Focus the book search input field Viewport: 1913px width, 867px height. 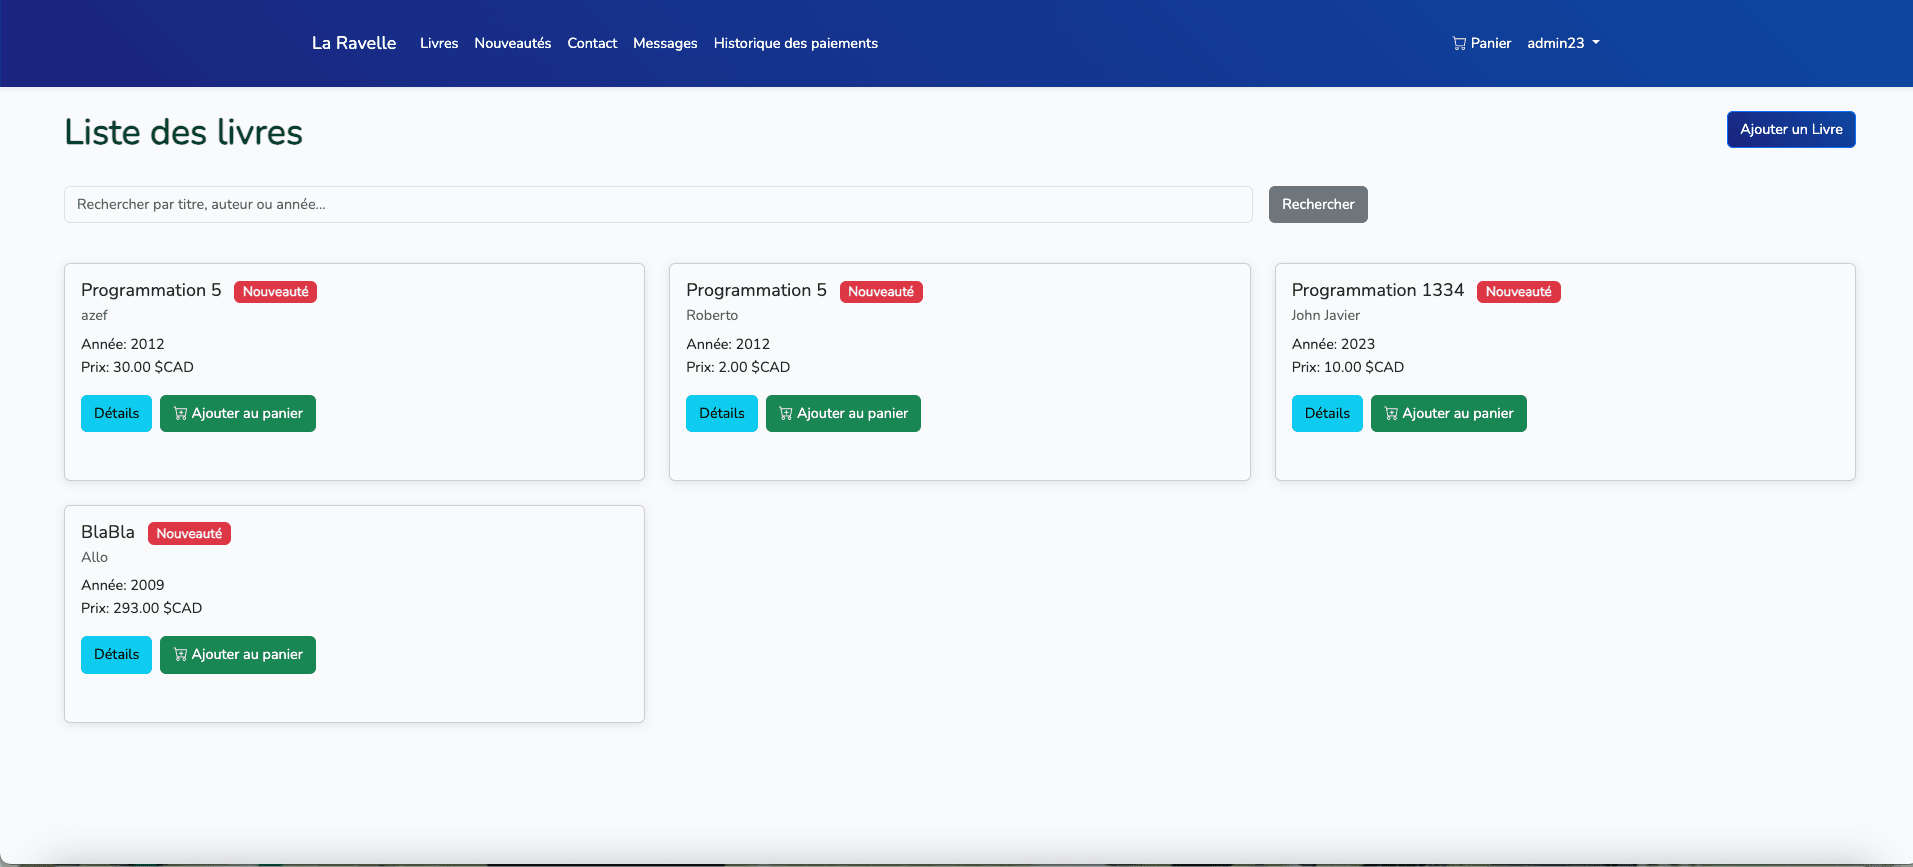658,204
